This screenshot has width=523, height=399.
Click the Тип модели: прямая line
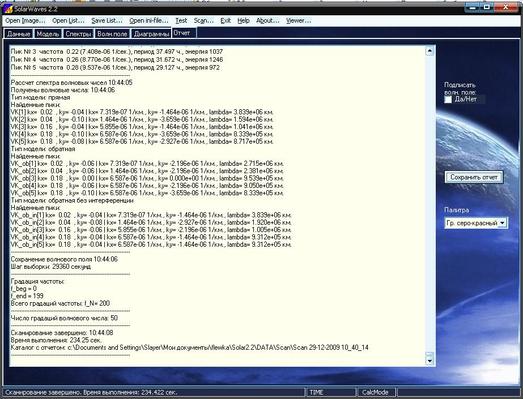click(40, 97)
